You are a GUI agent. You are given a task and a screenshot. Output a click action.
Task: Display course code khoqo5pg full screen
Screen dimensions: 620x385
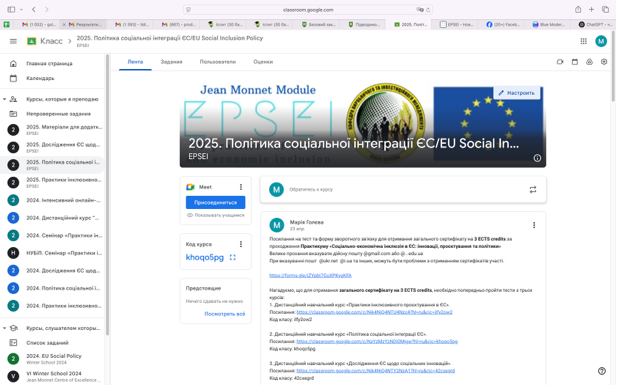233,257
